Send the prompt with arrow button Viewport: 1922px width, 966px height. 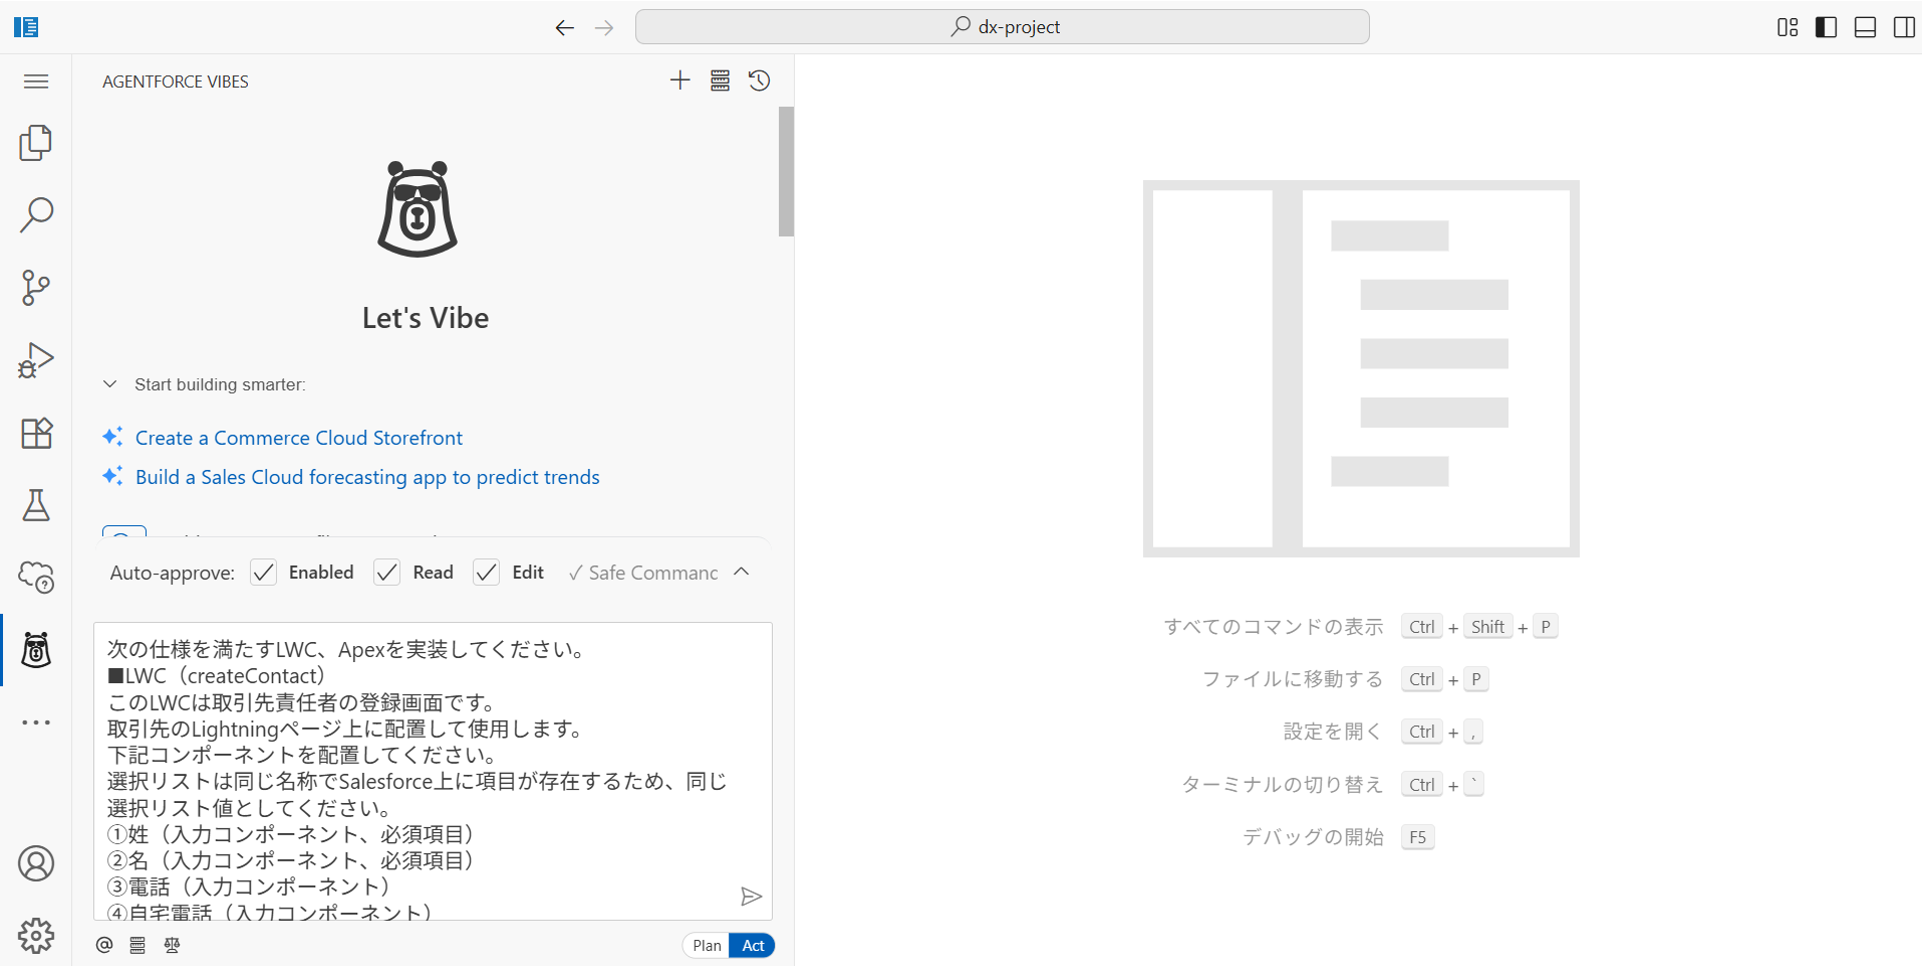pos(751,896)
